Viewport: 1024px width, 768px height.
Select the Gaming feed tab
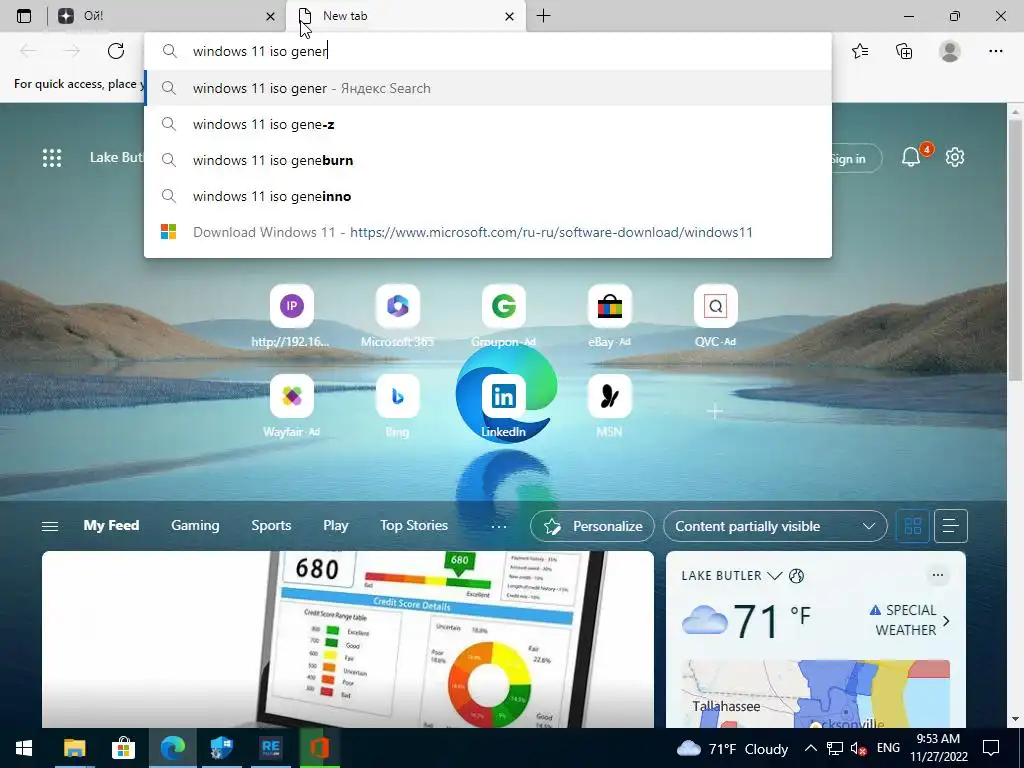195,525
